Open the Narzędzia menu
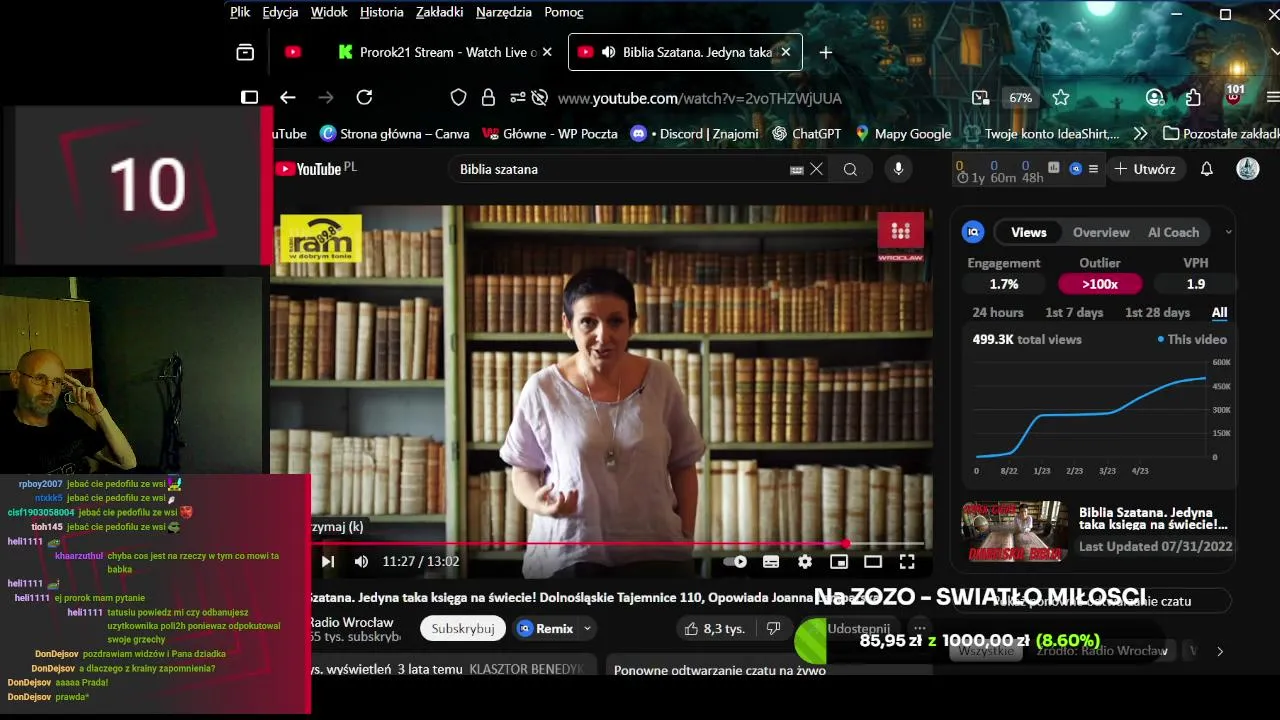Screen dimensions: 1280x720 (504, 12)
